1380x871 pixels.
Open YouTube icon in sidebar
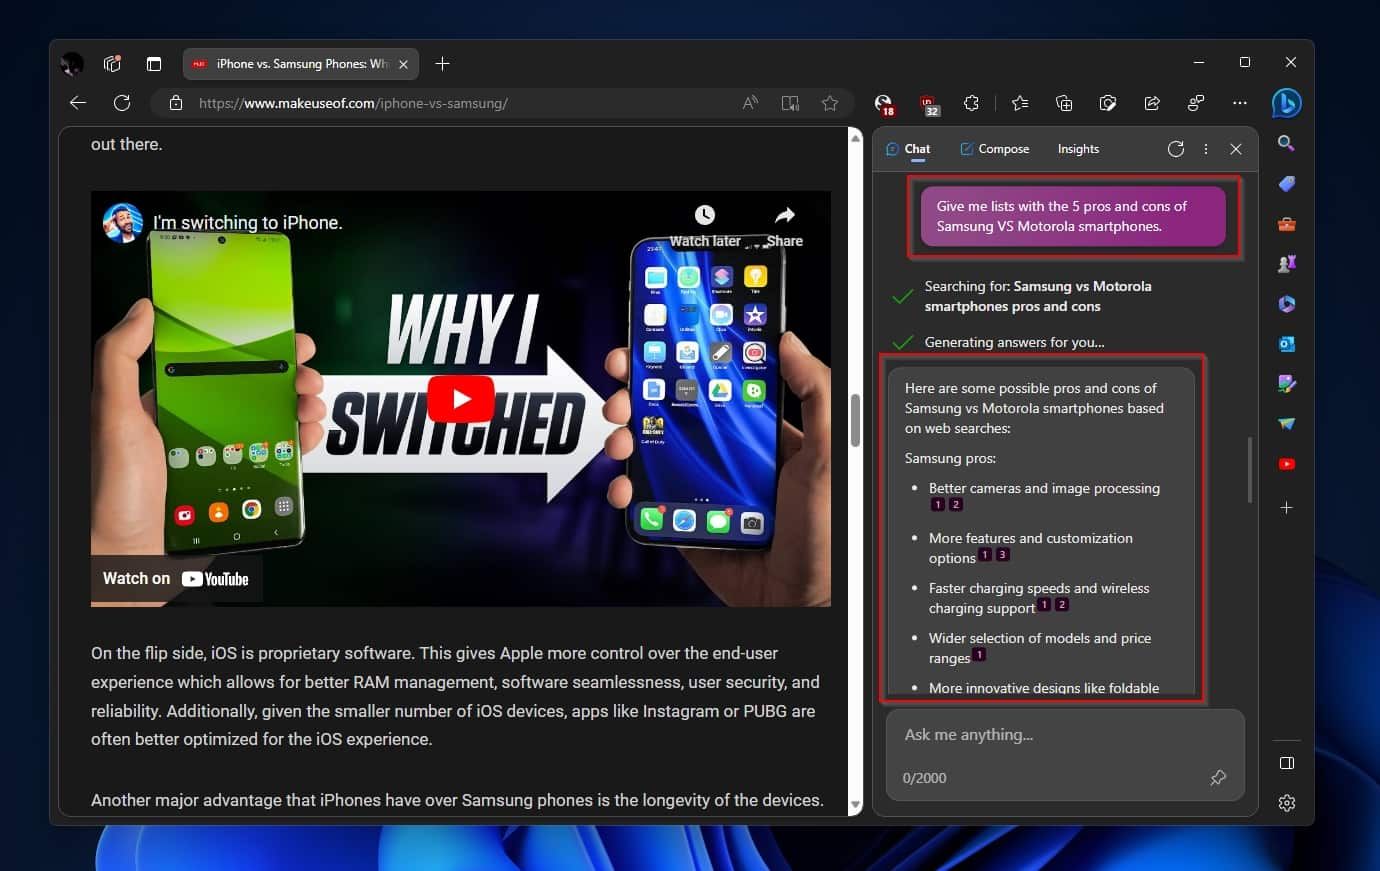pos(1287,464)
